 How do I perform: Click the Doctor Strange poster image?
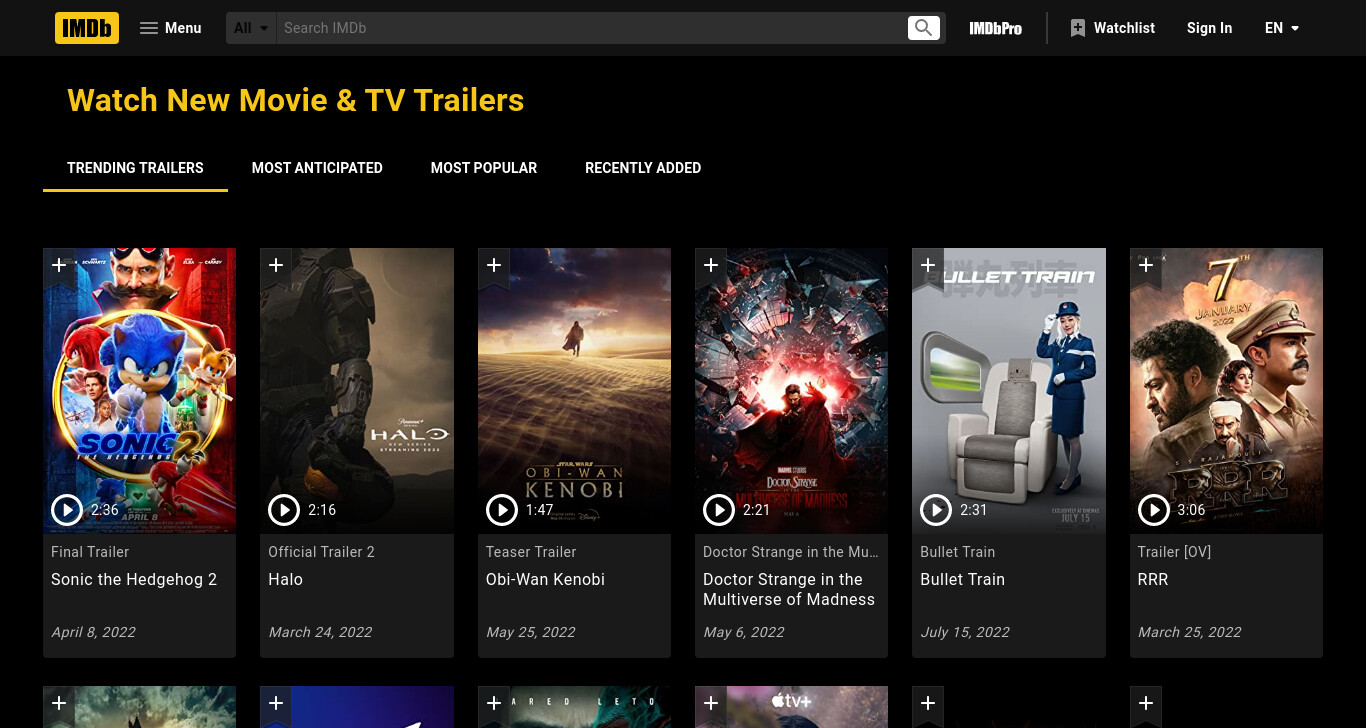[791, 391]
